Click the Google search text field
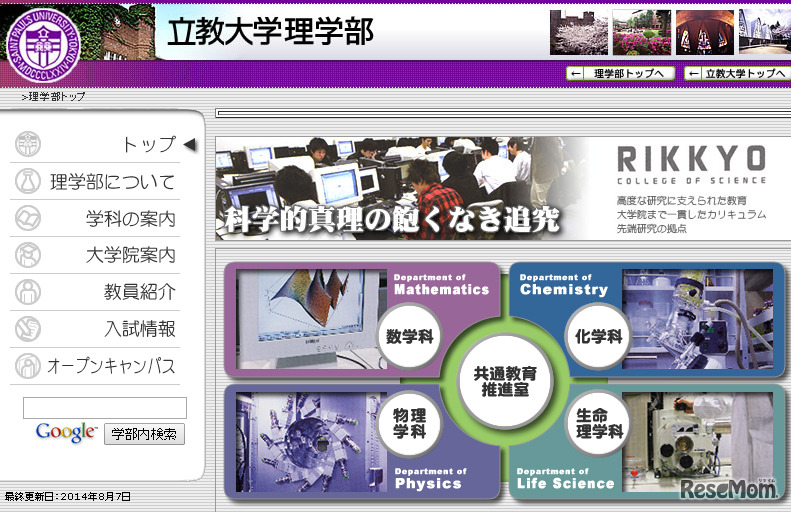Image resolution: width=791 pixels, height=512 pixels. [x=105, y=408]
